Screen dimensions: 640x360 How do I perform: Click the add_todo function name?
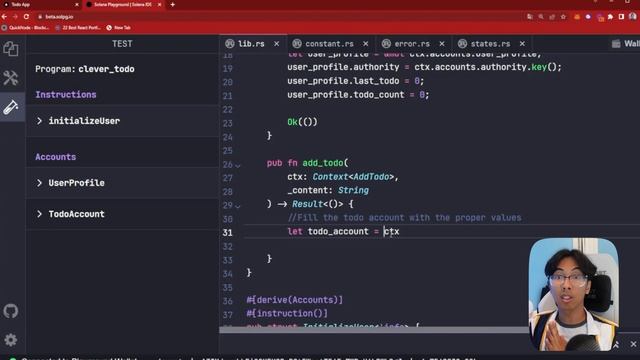pos(323,163)
